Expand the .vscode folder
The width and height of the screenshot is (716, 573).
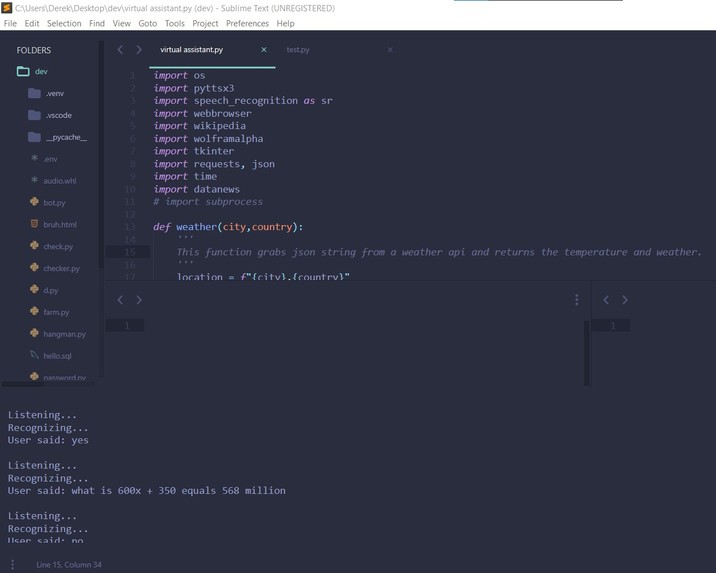coord(58,115)
